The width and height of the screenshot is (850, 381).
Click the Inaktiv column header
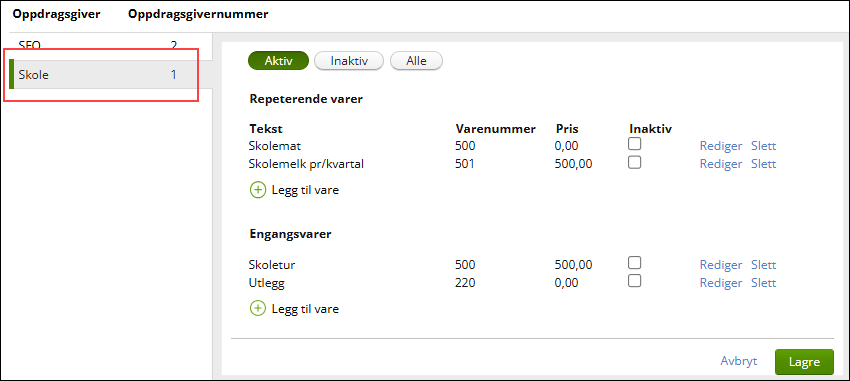[x=651, y=129]
